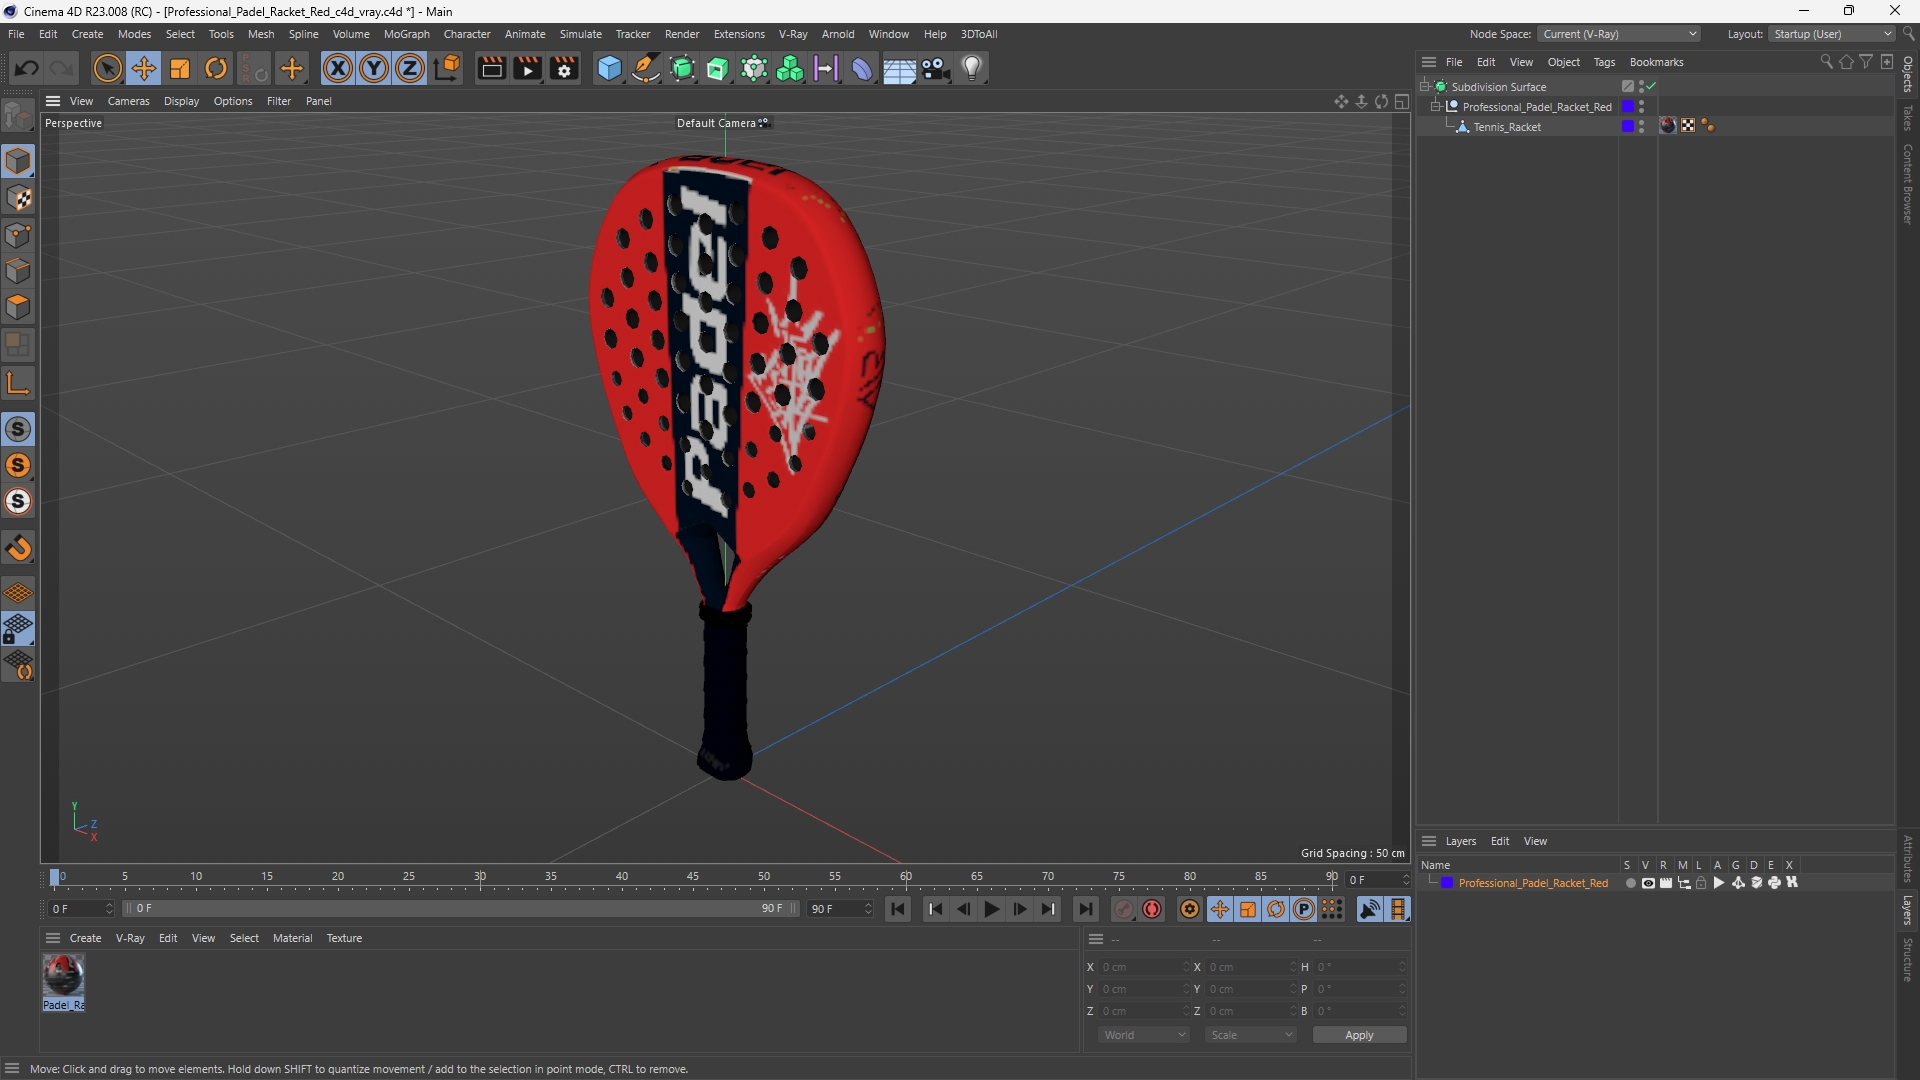The width and height of the screenshot is (1920, 1080).
Task: Toggle Z axis lock
Action: [410, 68]
